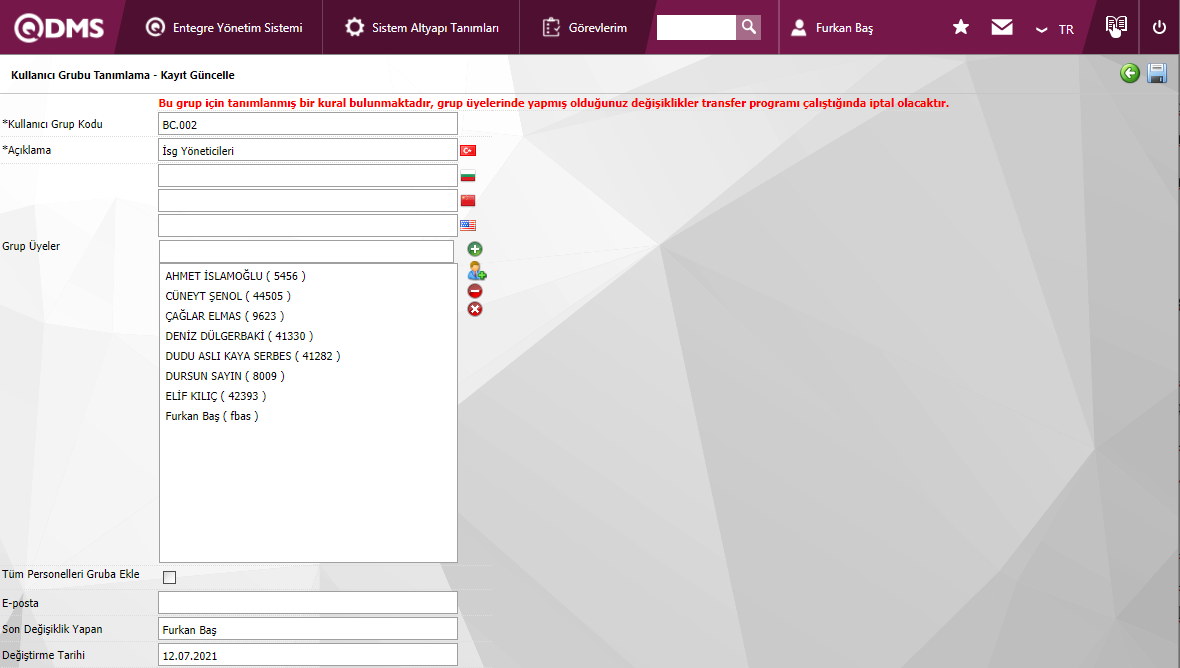Screen dimensions: 1180x668
Task: Click the Bulgarian flag icon
Action: coord(468,175)
